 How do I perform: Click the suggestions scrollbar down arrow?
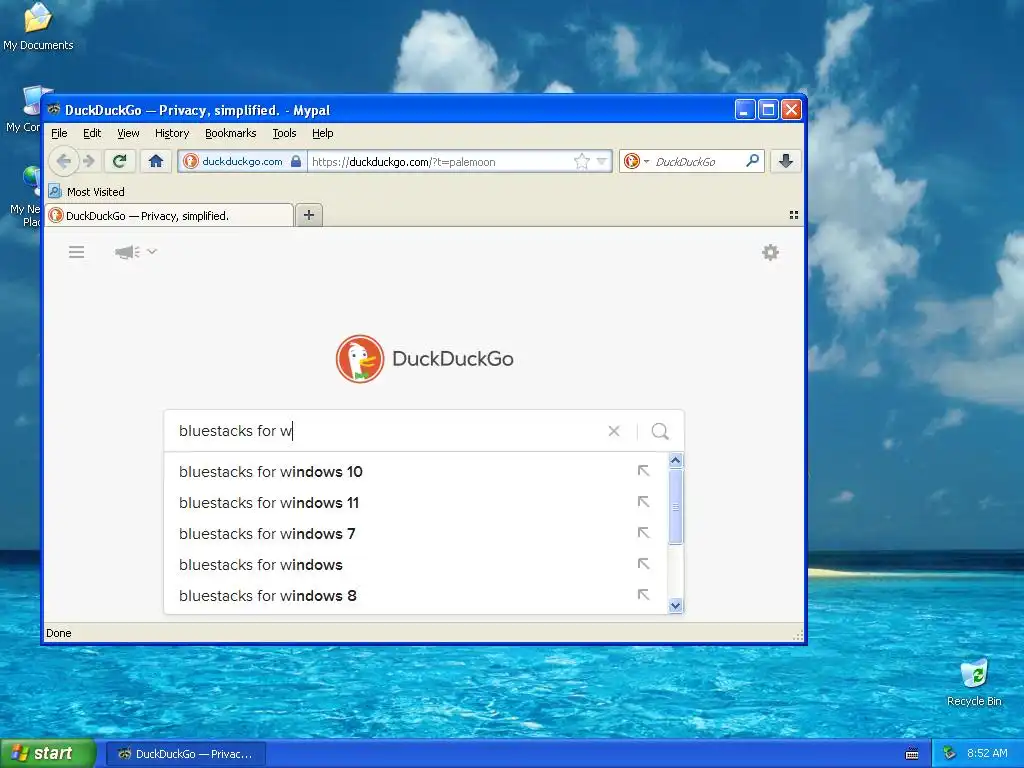click(x=676, y=605)
